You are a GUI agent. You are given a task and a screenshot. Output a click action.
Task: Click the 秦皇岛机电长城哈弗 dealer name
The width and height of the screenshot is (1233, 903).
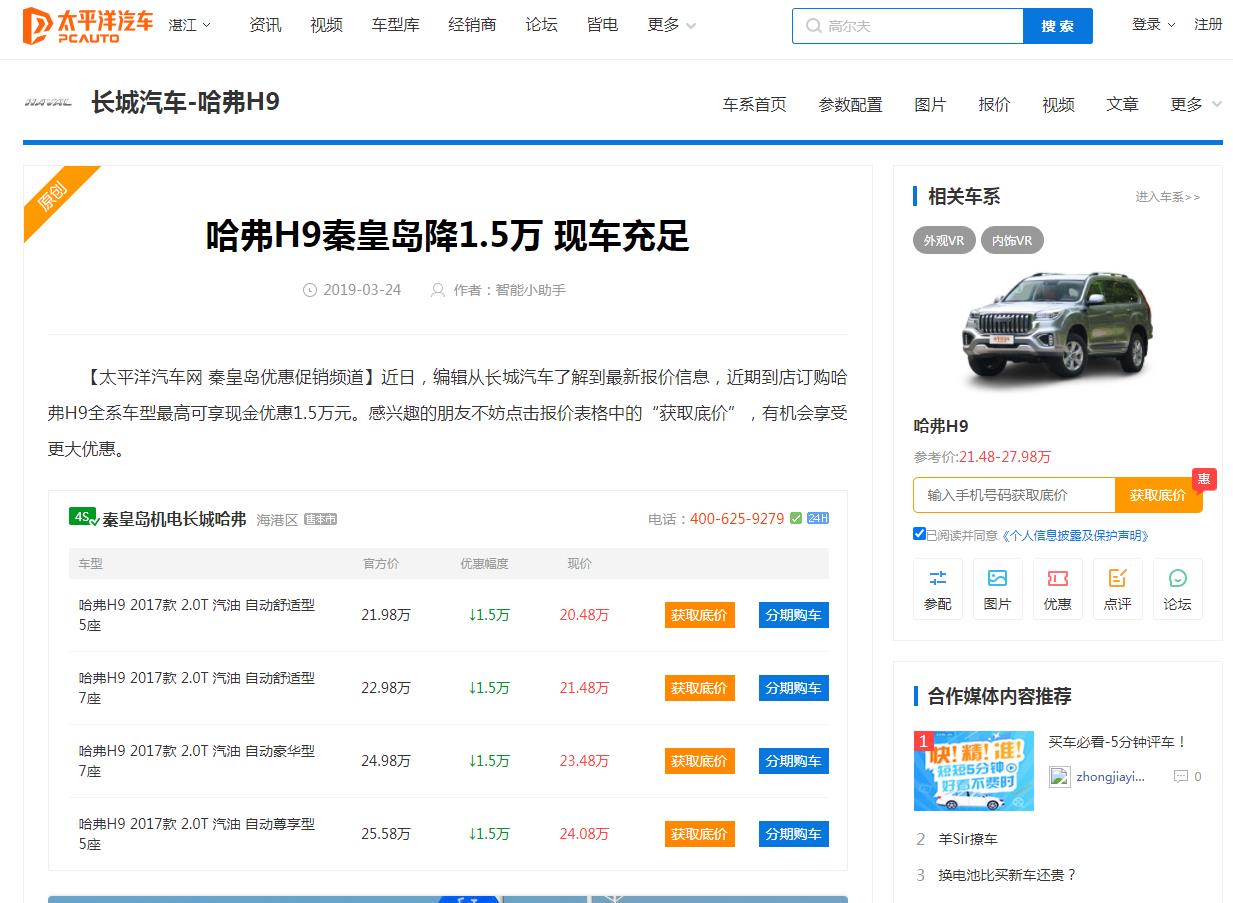(175, 519)
